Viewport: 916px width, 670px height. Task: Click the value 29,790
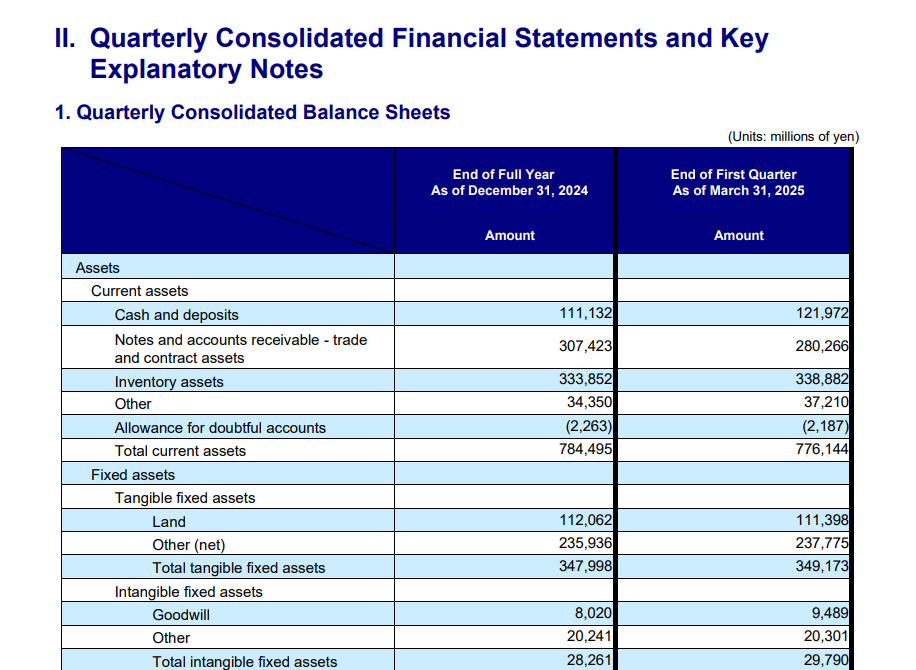[826, 660]
